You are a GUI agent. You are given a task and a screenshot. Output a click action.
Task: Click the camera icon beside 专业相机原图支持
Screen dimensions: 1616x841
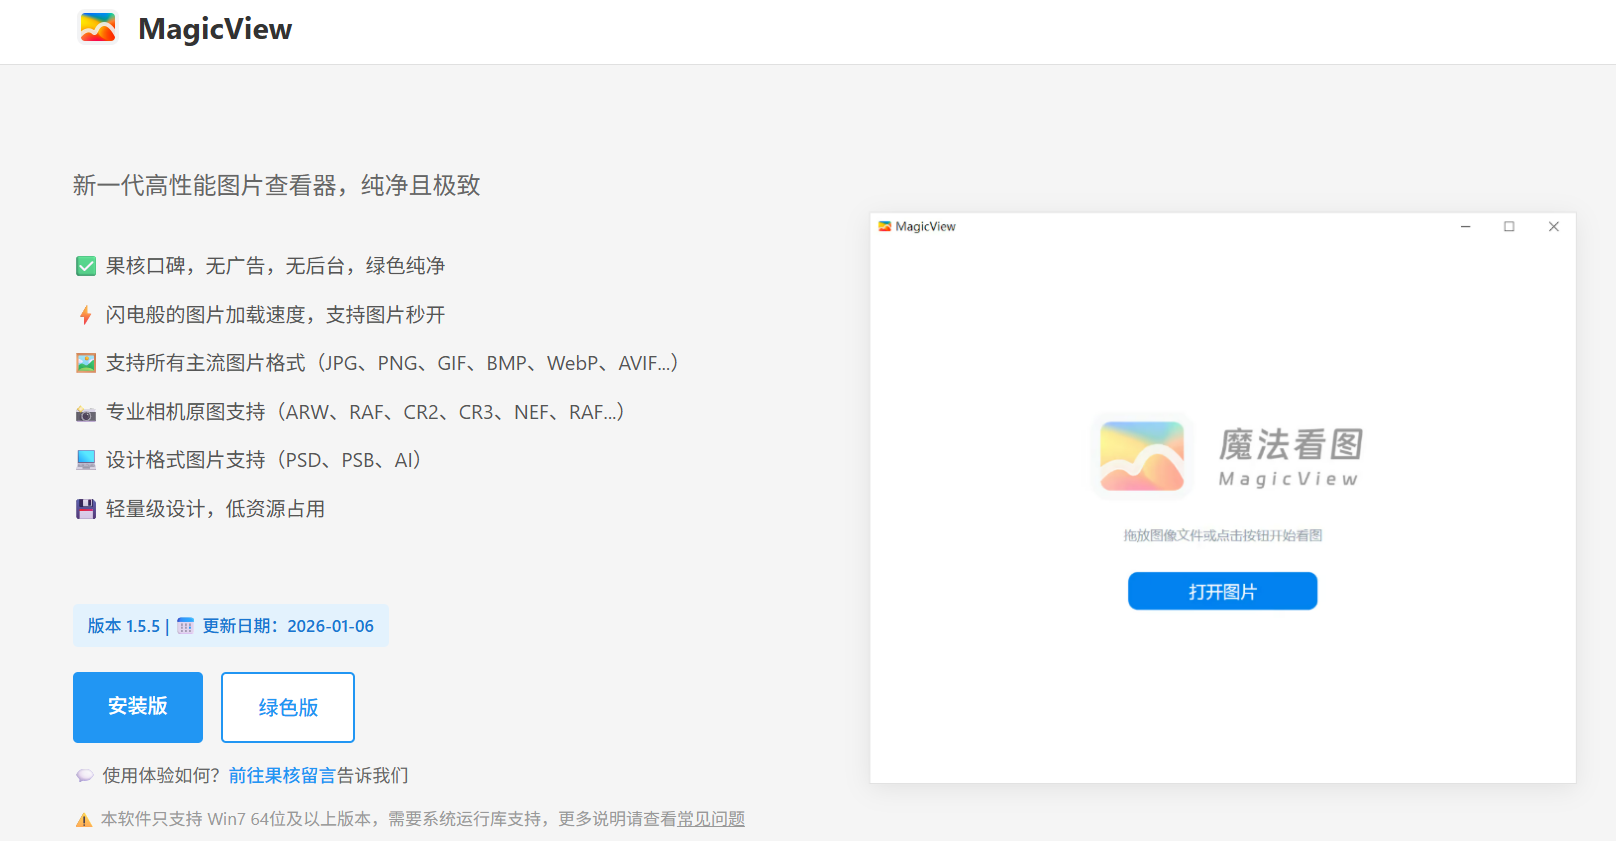pos(86,413)
